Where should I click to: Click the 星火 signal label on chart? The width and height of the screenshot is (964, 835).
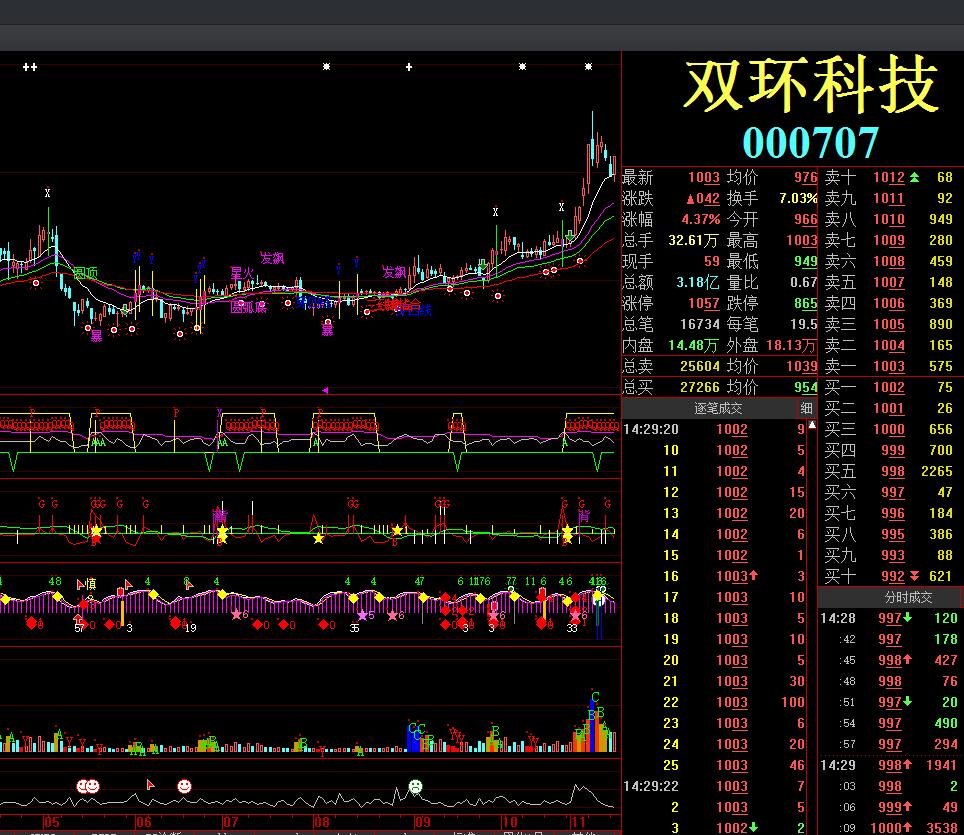(x=242, y=272)
